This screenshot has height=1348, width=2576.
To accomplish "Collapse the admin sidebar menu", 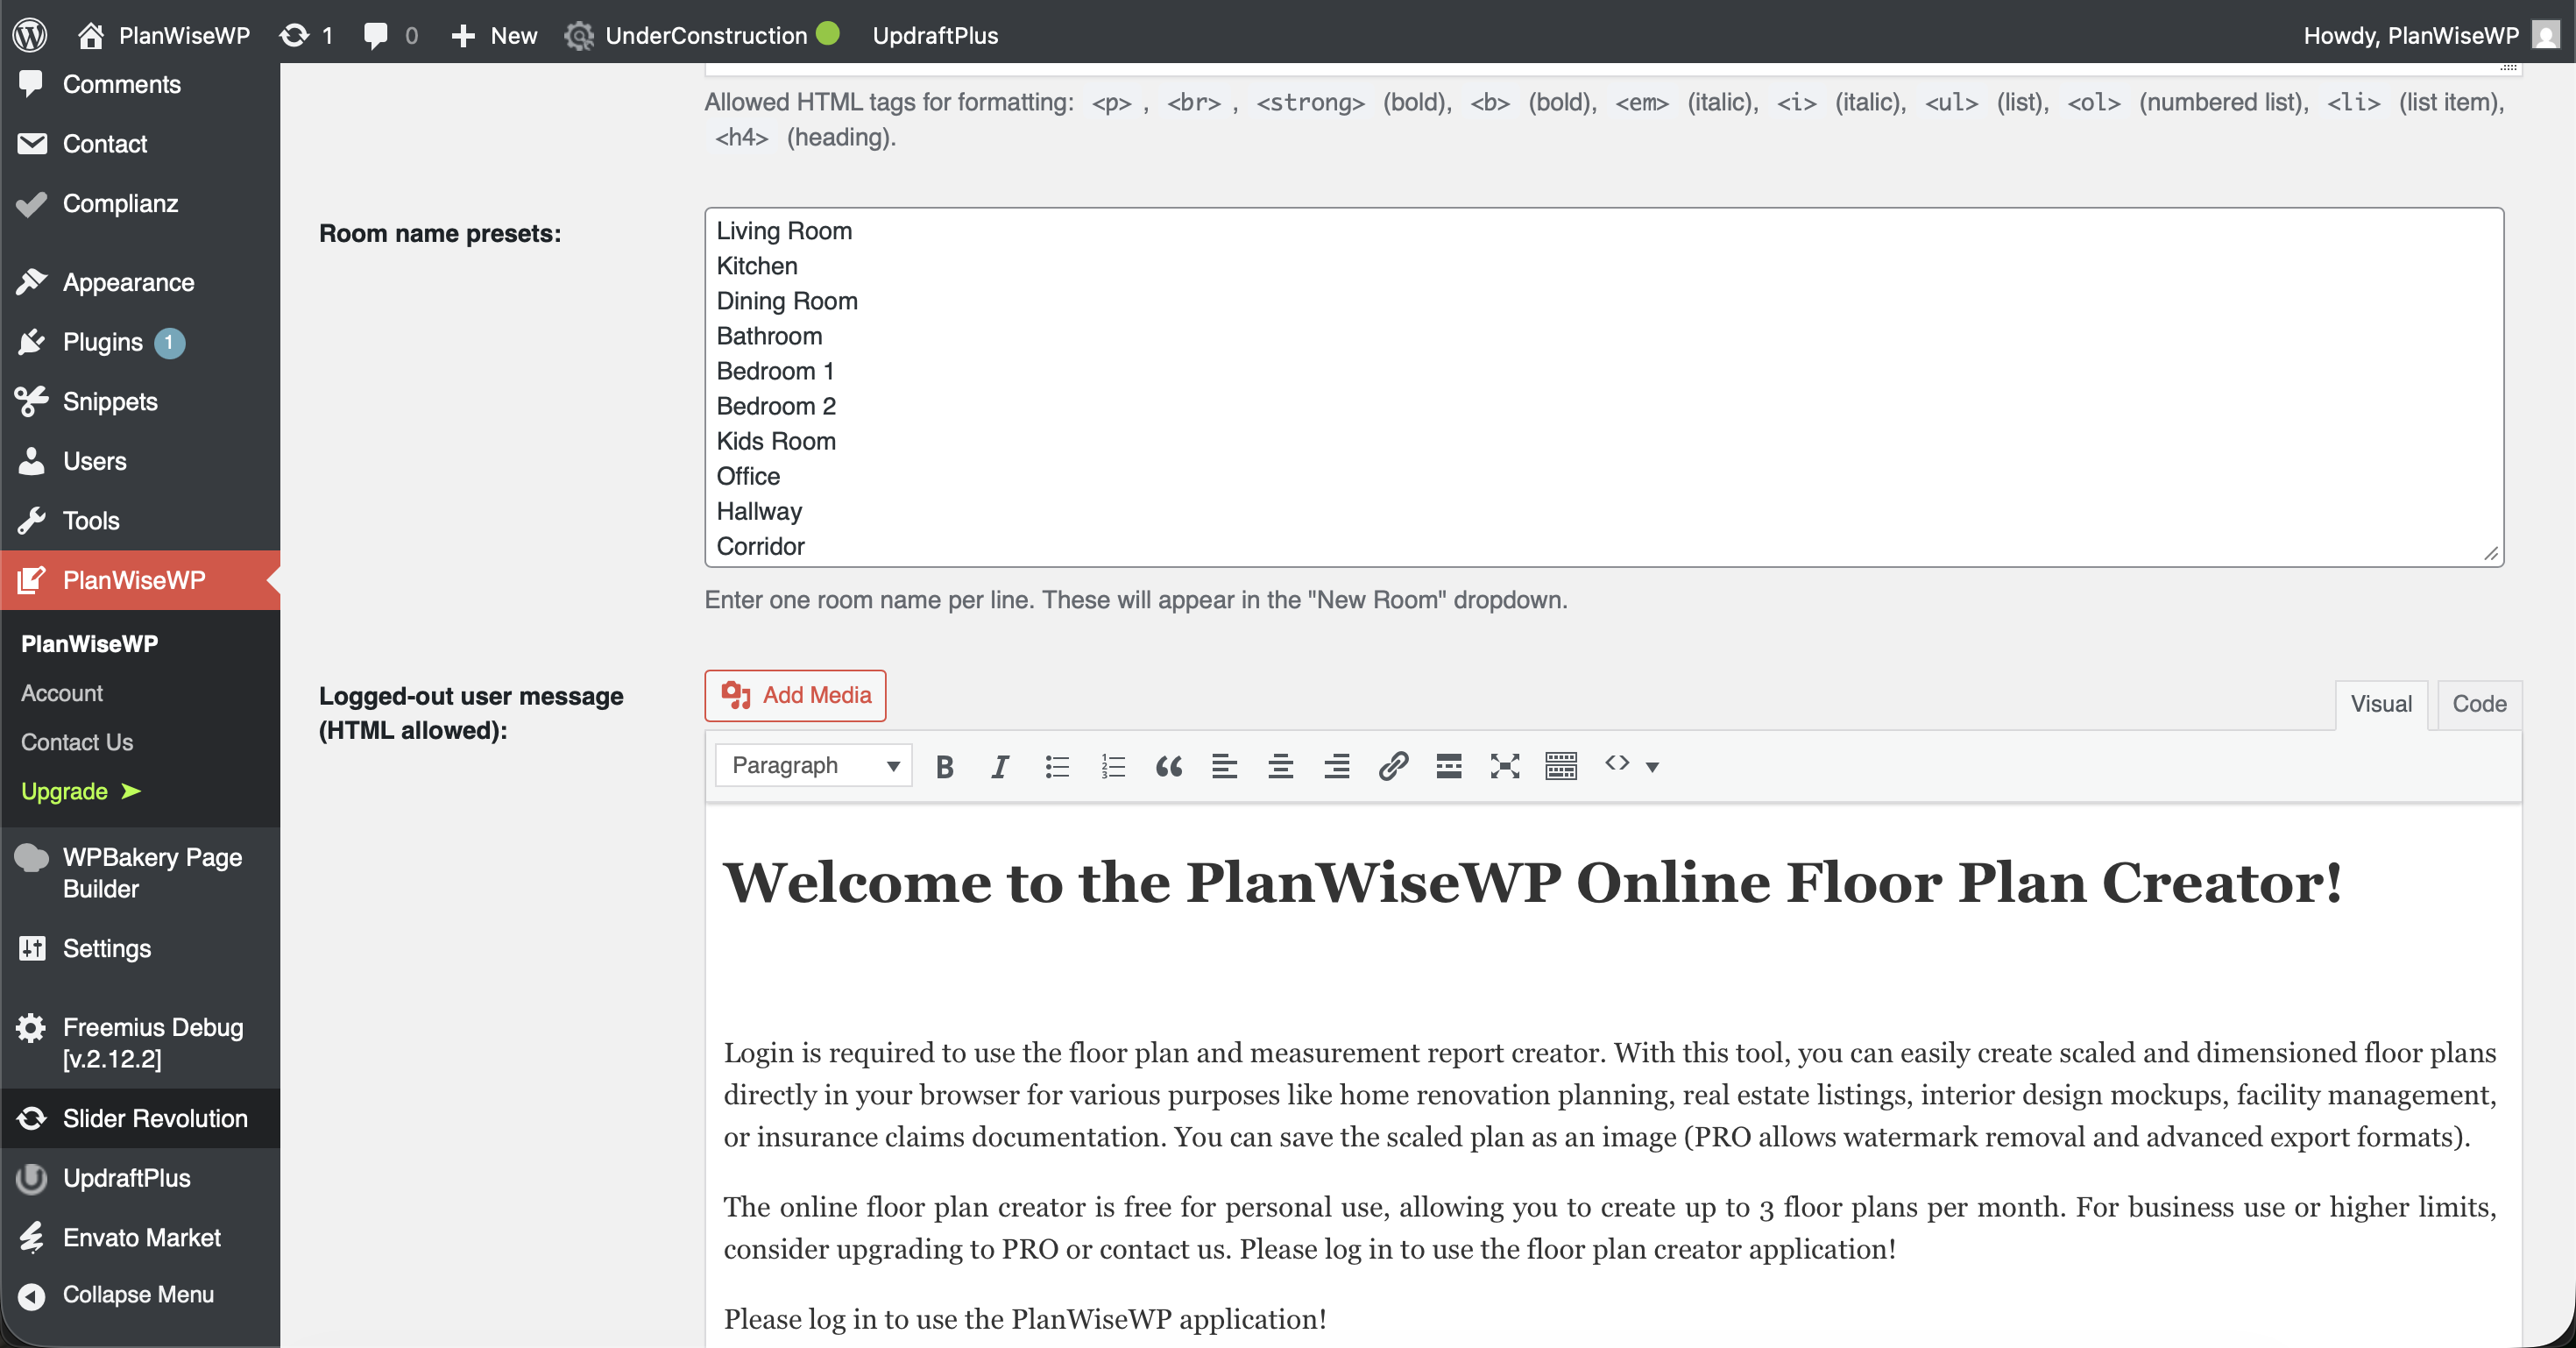I will pos(137,1294).
